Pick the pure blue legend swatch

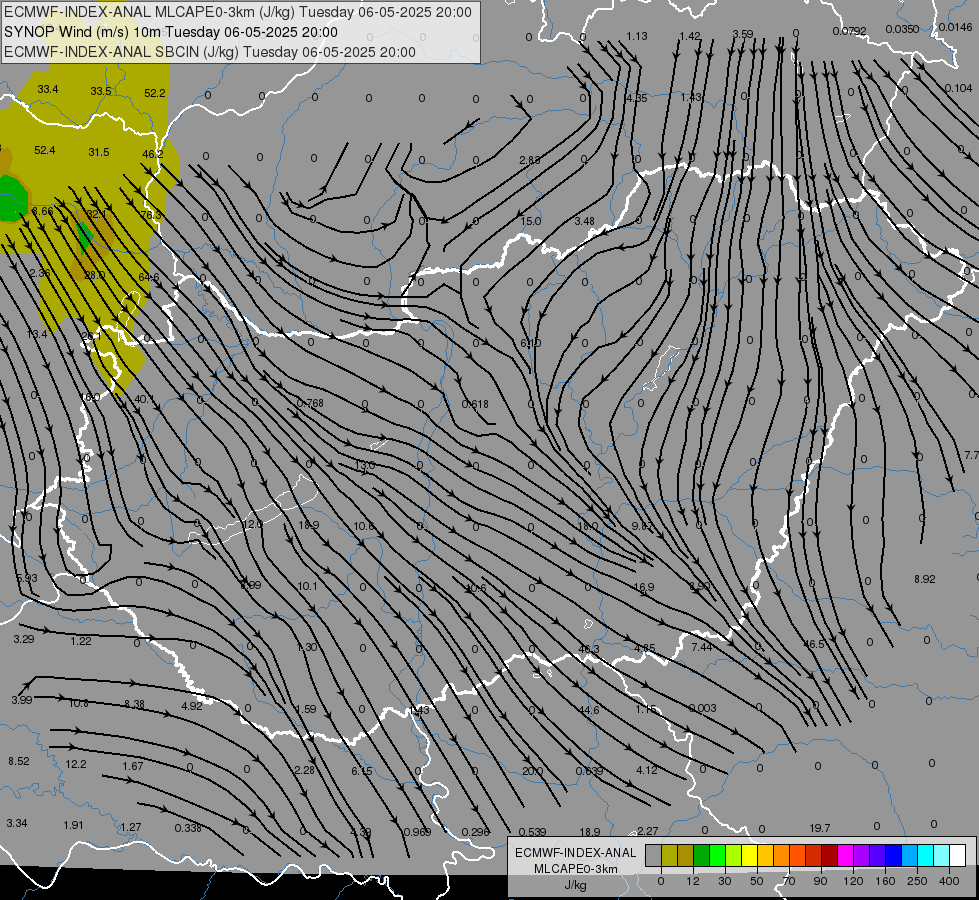pyautogui.click(x=893, y=855)
